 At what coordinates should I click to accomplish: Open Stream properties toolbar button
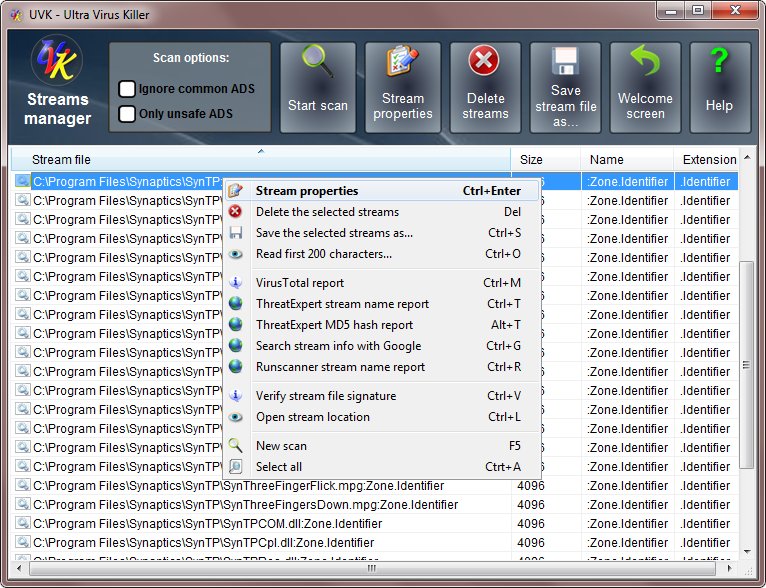point(403,87)
